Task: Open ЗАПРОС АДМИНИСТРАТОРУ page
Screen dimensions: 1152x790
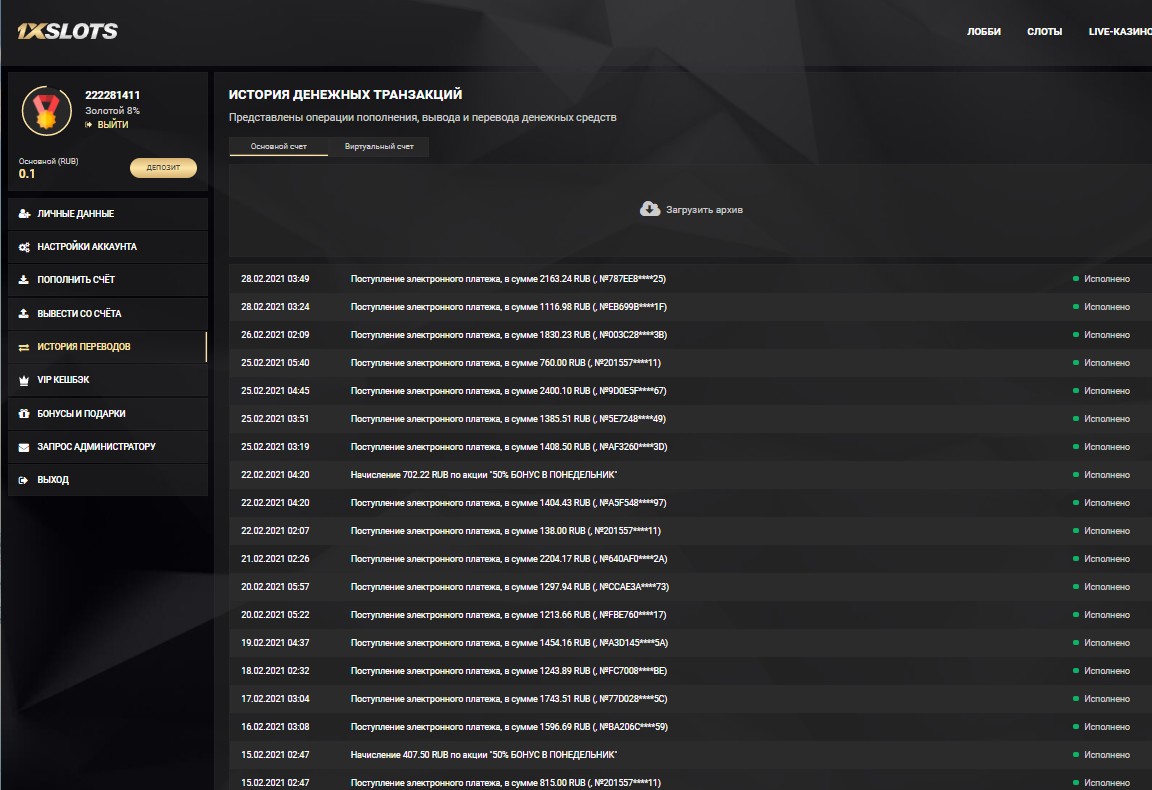Action: (108, 447)
